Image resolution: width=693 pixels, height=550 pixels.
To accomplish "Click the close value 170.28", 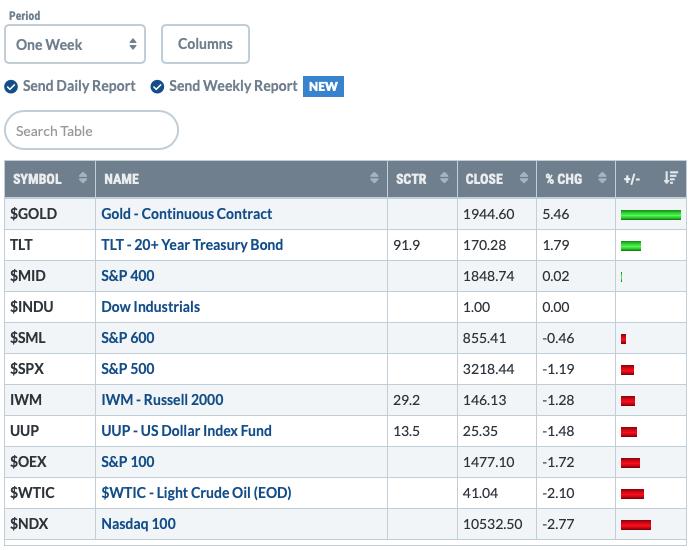I will coord(484,245).
